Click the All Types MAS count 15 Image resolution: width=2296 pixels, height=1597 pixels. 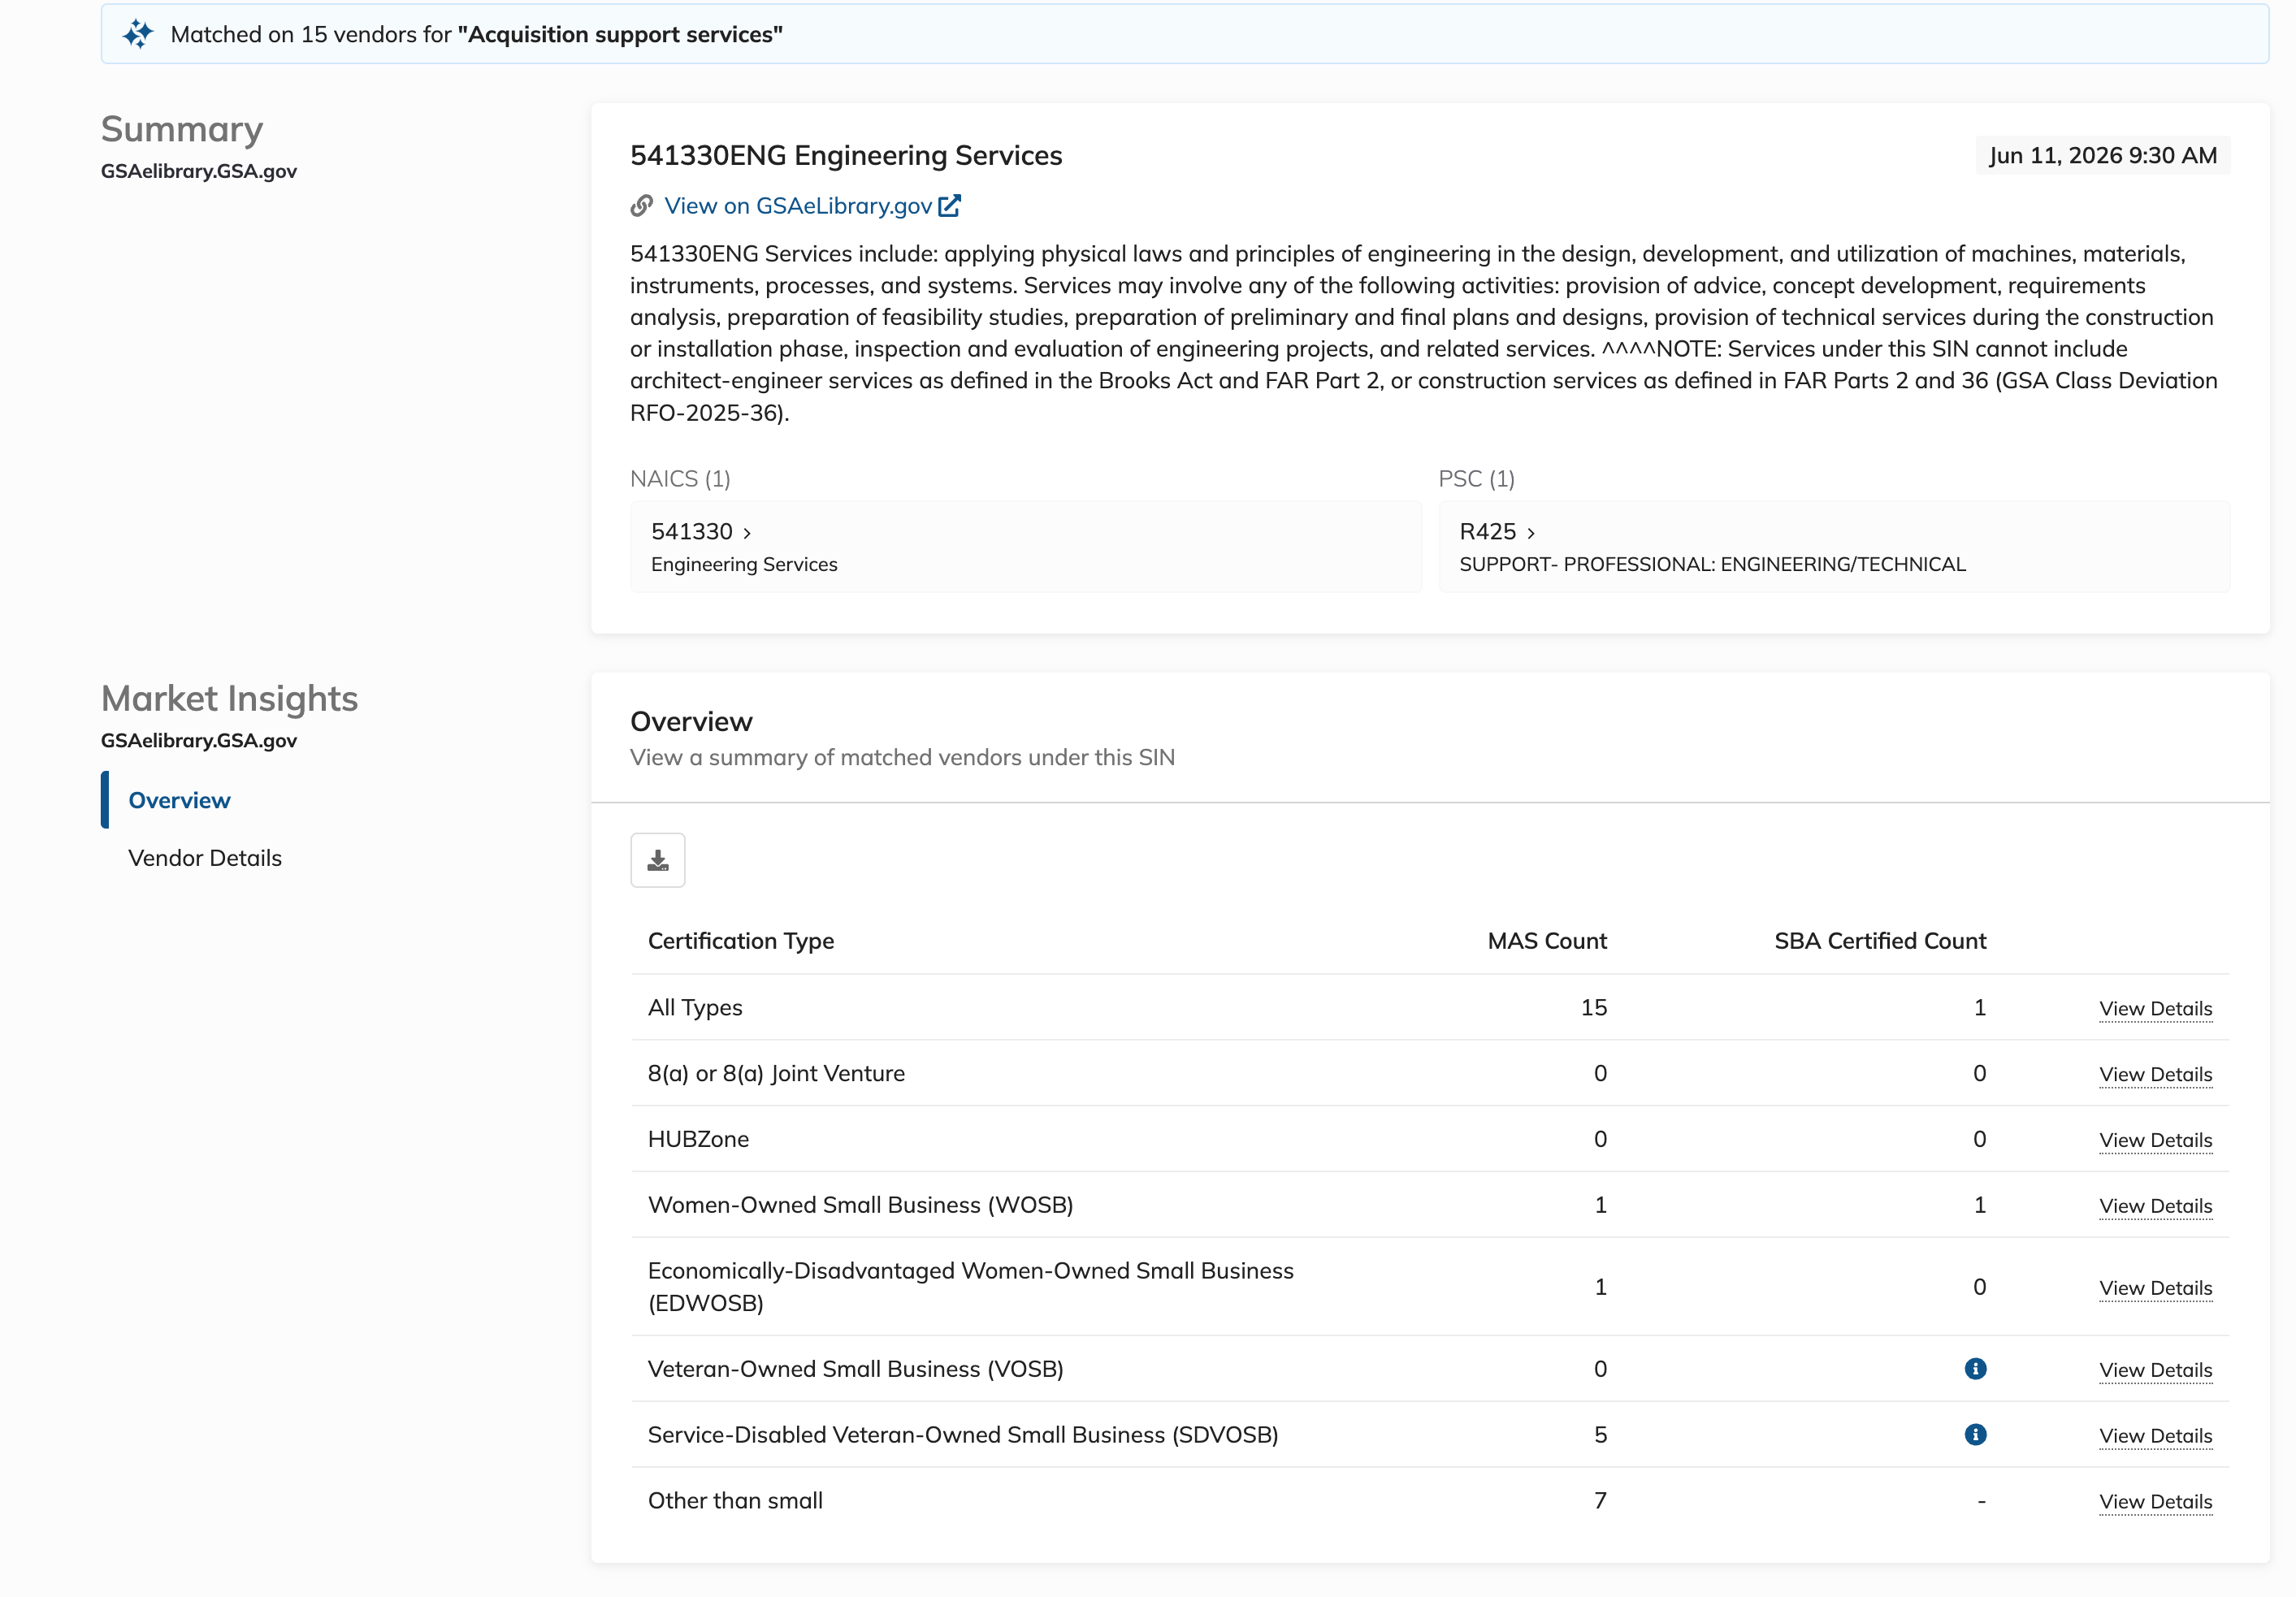[x=1594, y=1007]
